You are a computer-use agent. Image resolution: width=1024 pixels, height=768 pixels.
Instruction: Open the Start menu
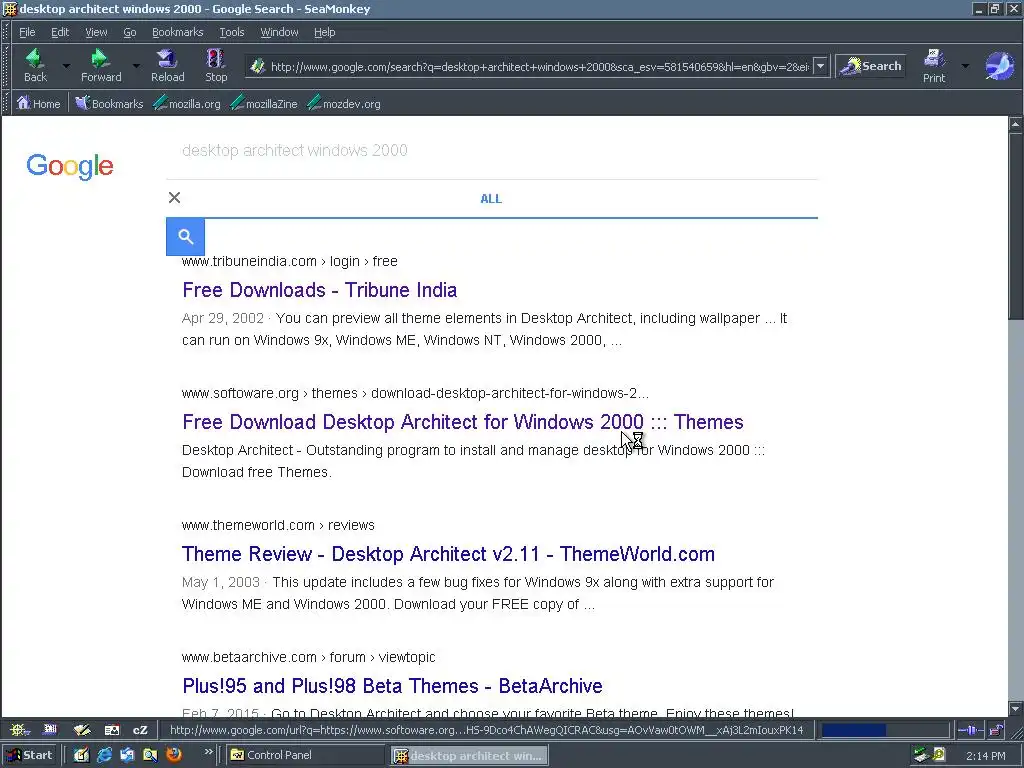(x=30, y=755)
